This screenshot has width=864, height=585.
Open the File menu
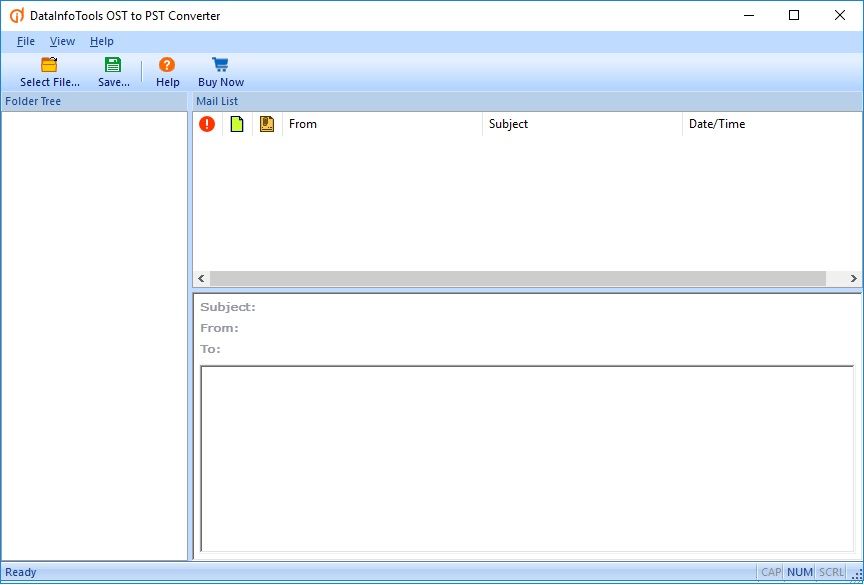(x=26, y=41)
